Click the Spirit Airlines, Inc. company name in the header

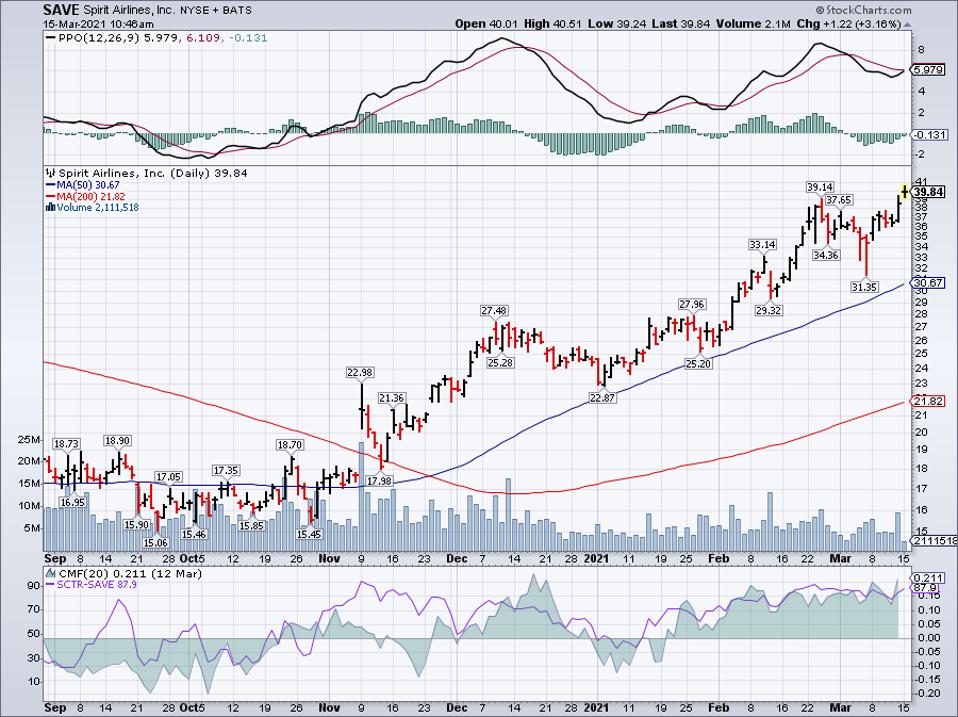point(128,10)
